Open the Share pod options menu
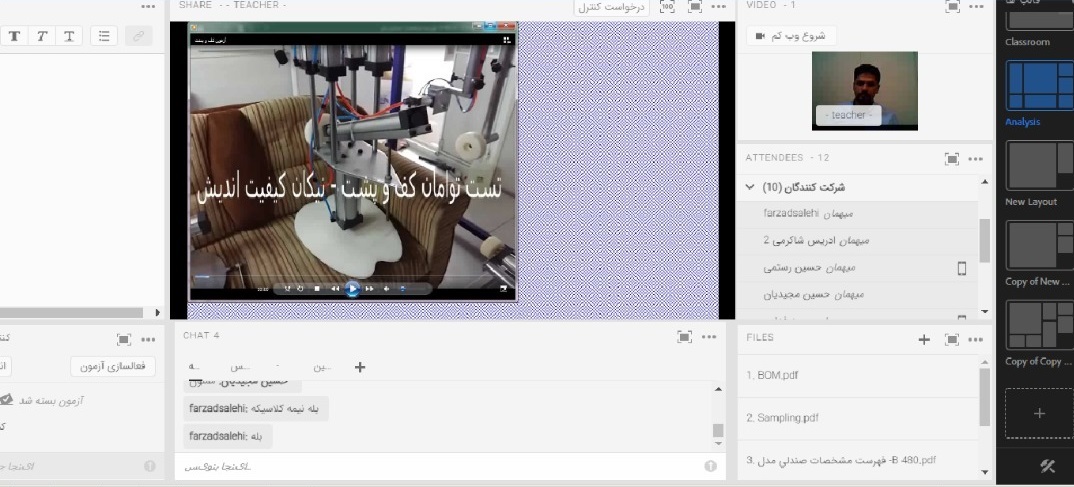This screenshot has width=1074, height=487. [718, 6]
